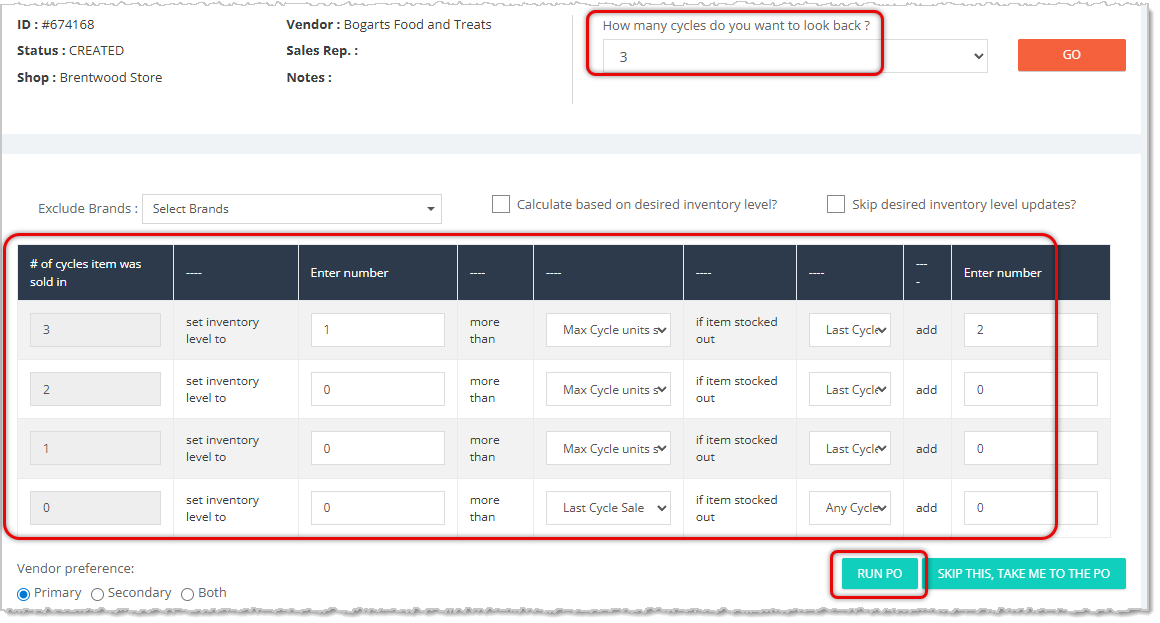Click the Status: CREATED text
The width and height of the screenshot is (1160, 623).
[x=70, y=50]
